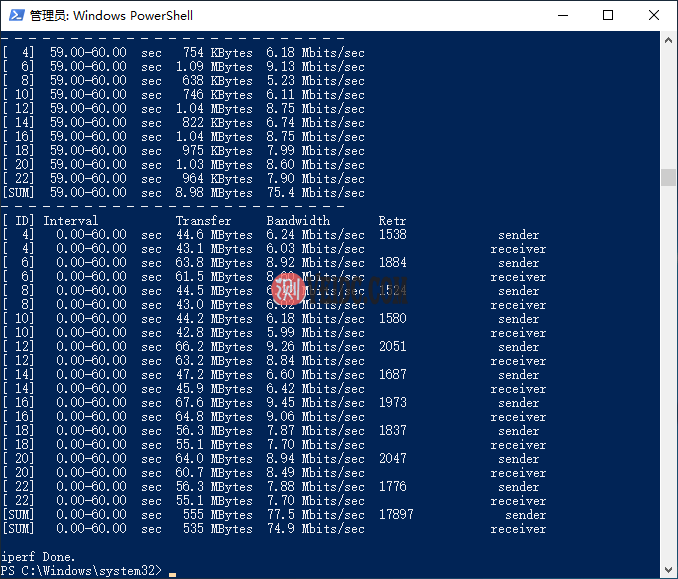Click the 1973 retransmit value
This screenshot has width=678, height=579.
click(x=393, y=403)
